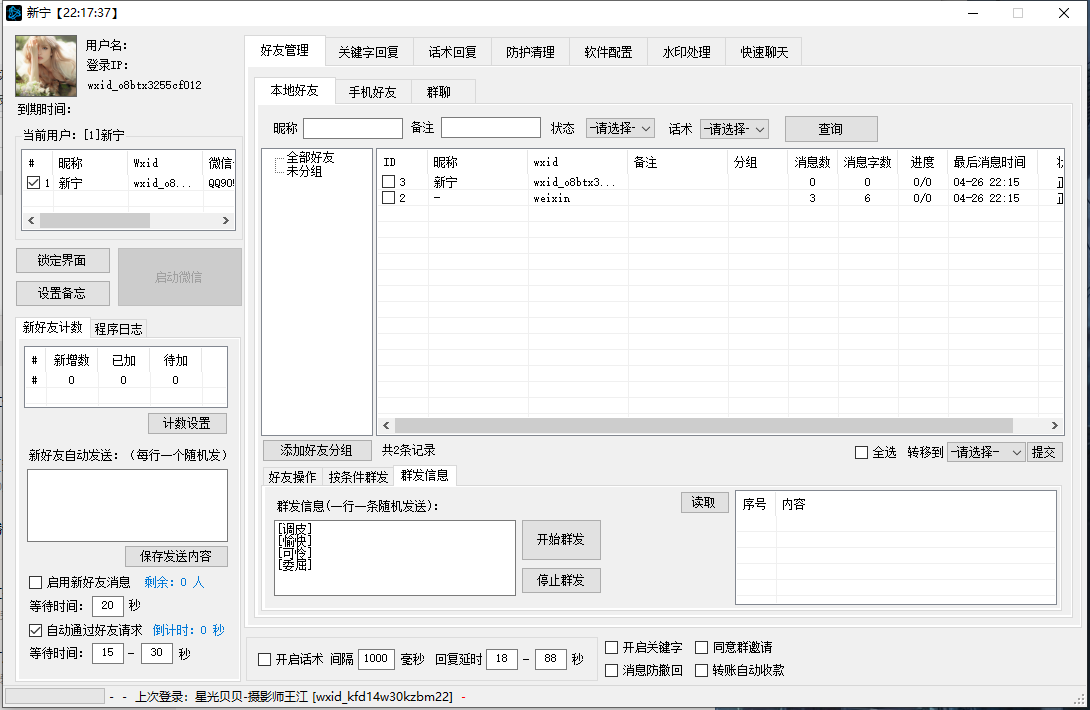Select the 群发信息 tab

(425, 475)
